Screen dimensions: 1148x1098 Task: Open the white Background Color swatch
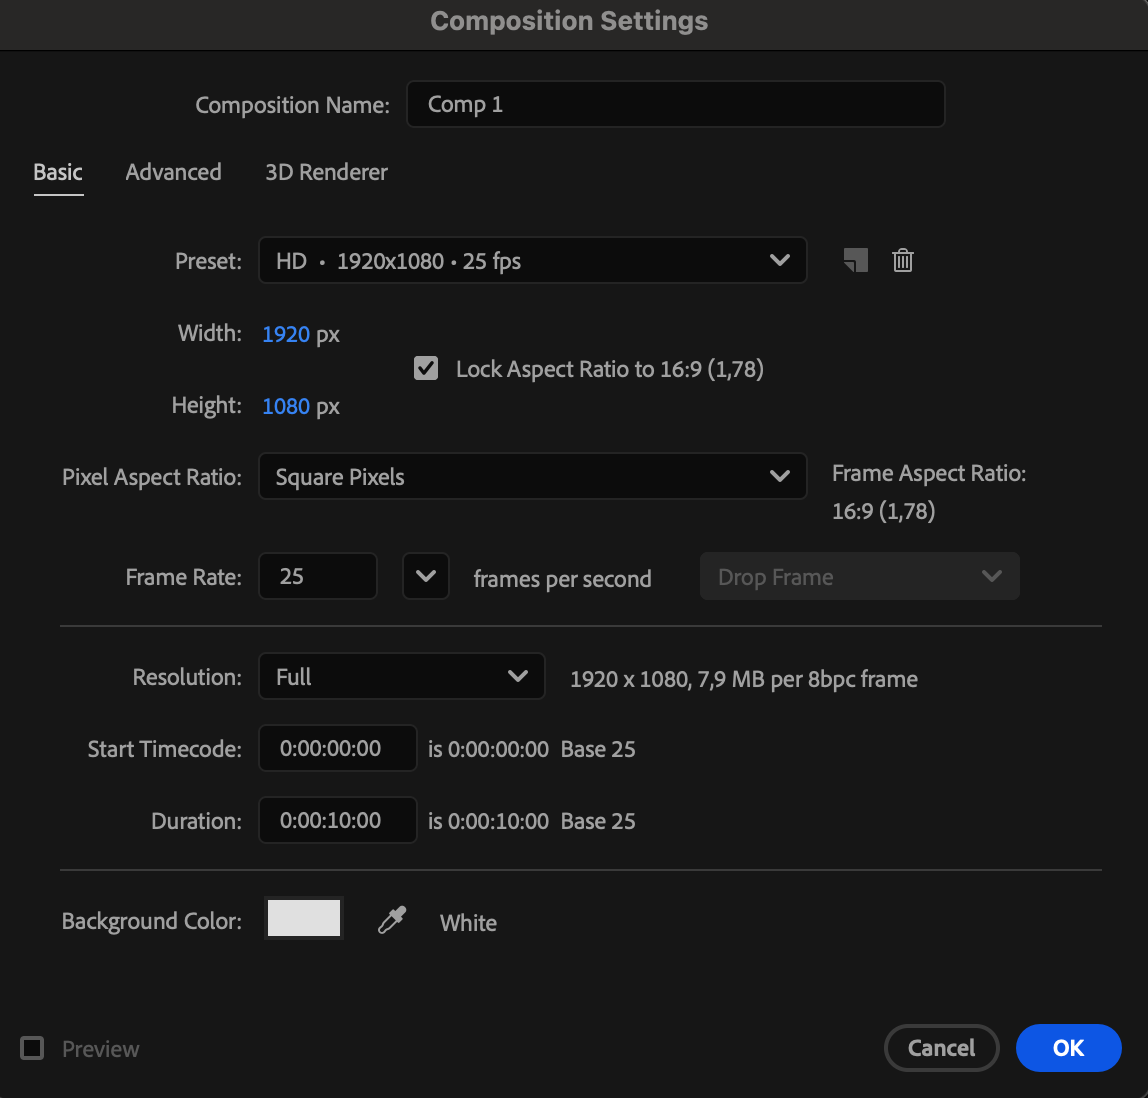(x=304, y=918)
